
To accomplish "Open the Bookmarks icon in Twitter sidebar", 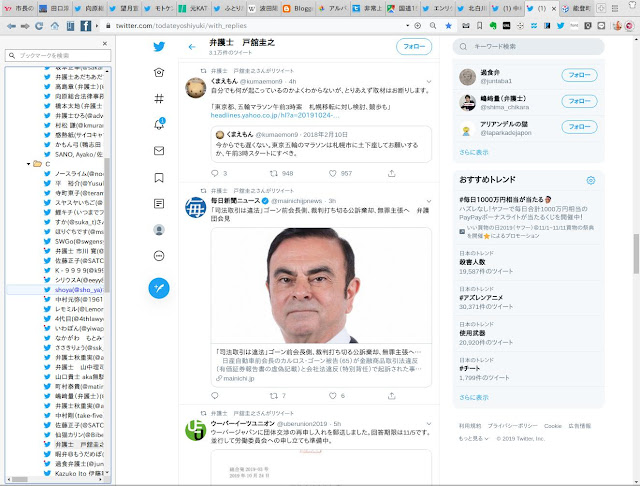I will tap(159, 178).
